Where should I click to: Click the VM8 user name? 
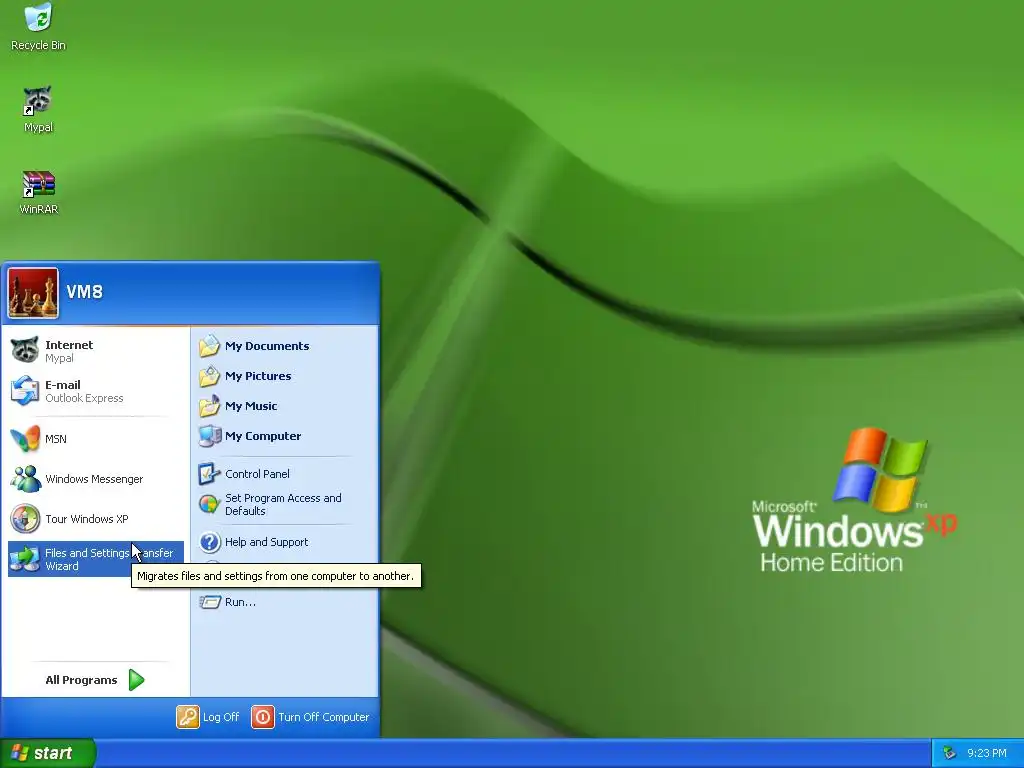[84, 292]
